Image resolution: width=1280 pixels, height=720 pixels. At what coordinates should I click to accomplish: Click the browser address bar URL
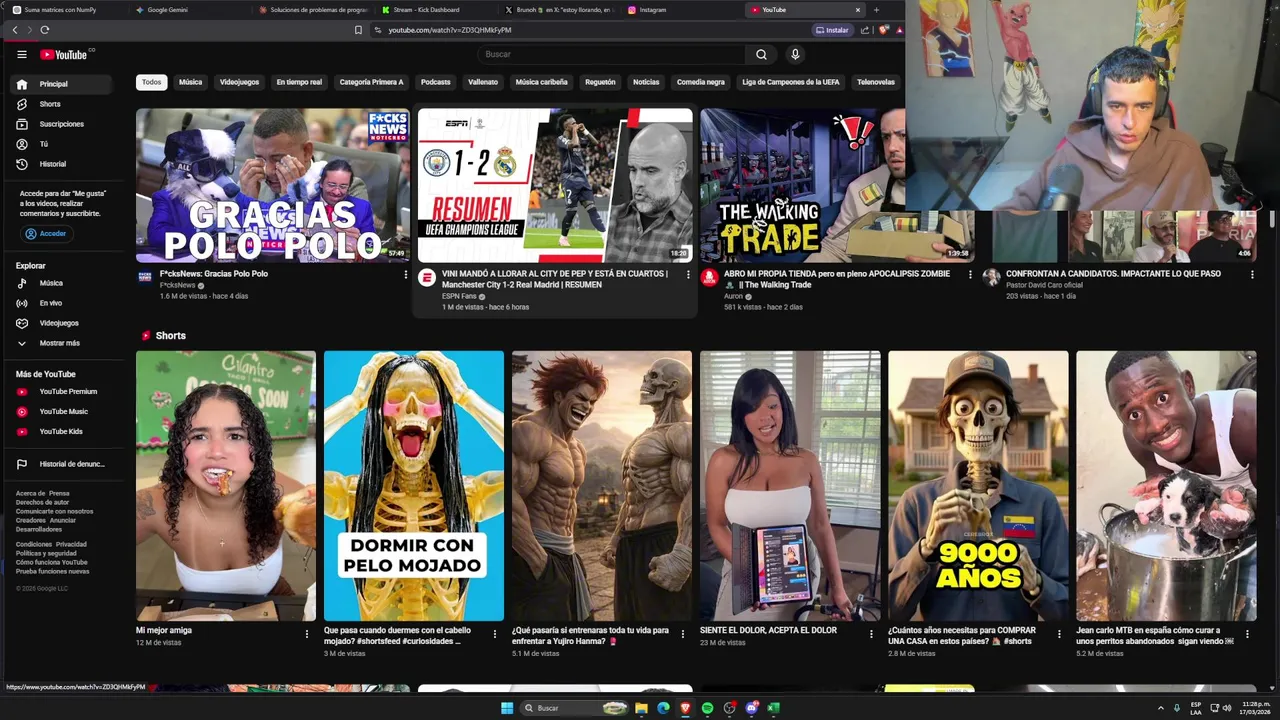tap(449, 30)
